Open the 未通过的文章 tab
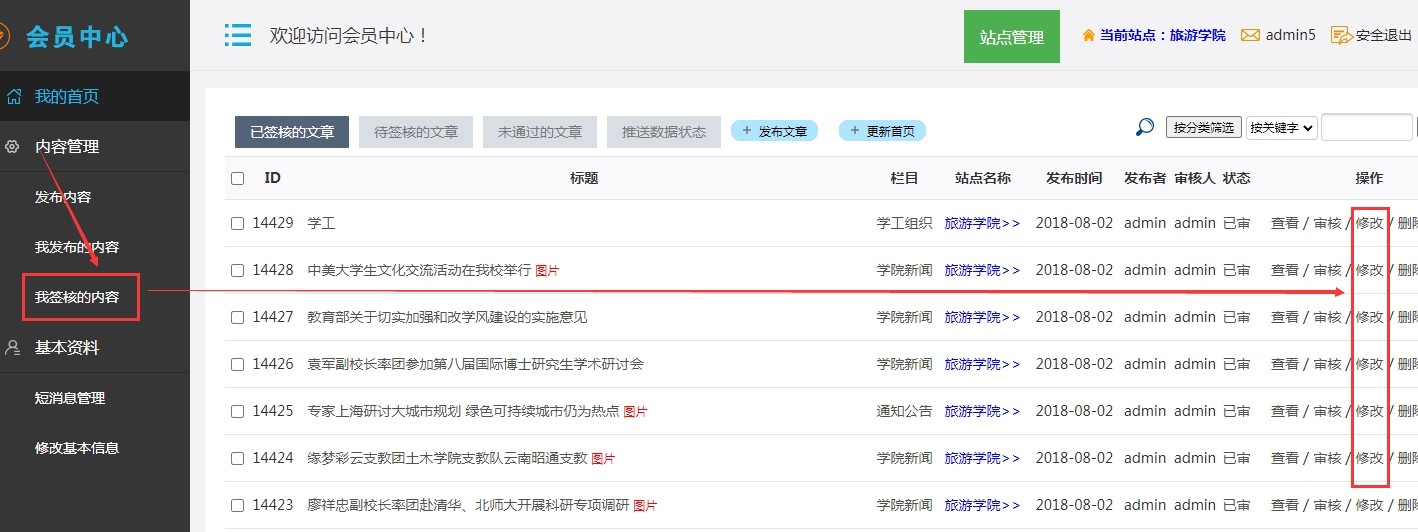Image resolution: width=1418 pixels, height=532 pixels. (x=540, y=132)
